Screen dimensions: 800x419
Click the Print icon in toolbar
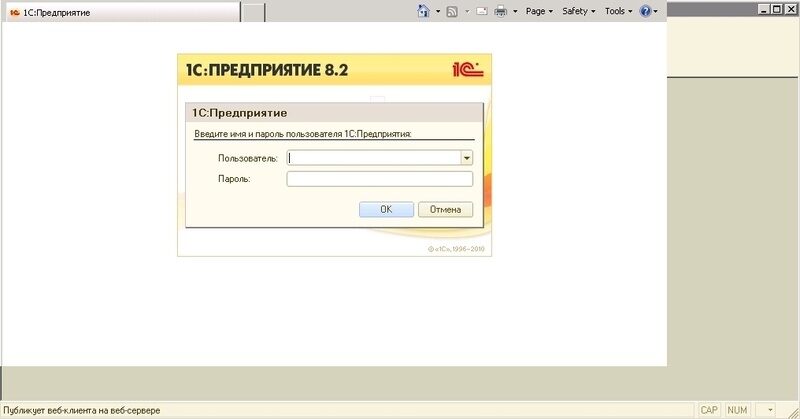point(501,11)
